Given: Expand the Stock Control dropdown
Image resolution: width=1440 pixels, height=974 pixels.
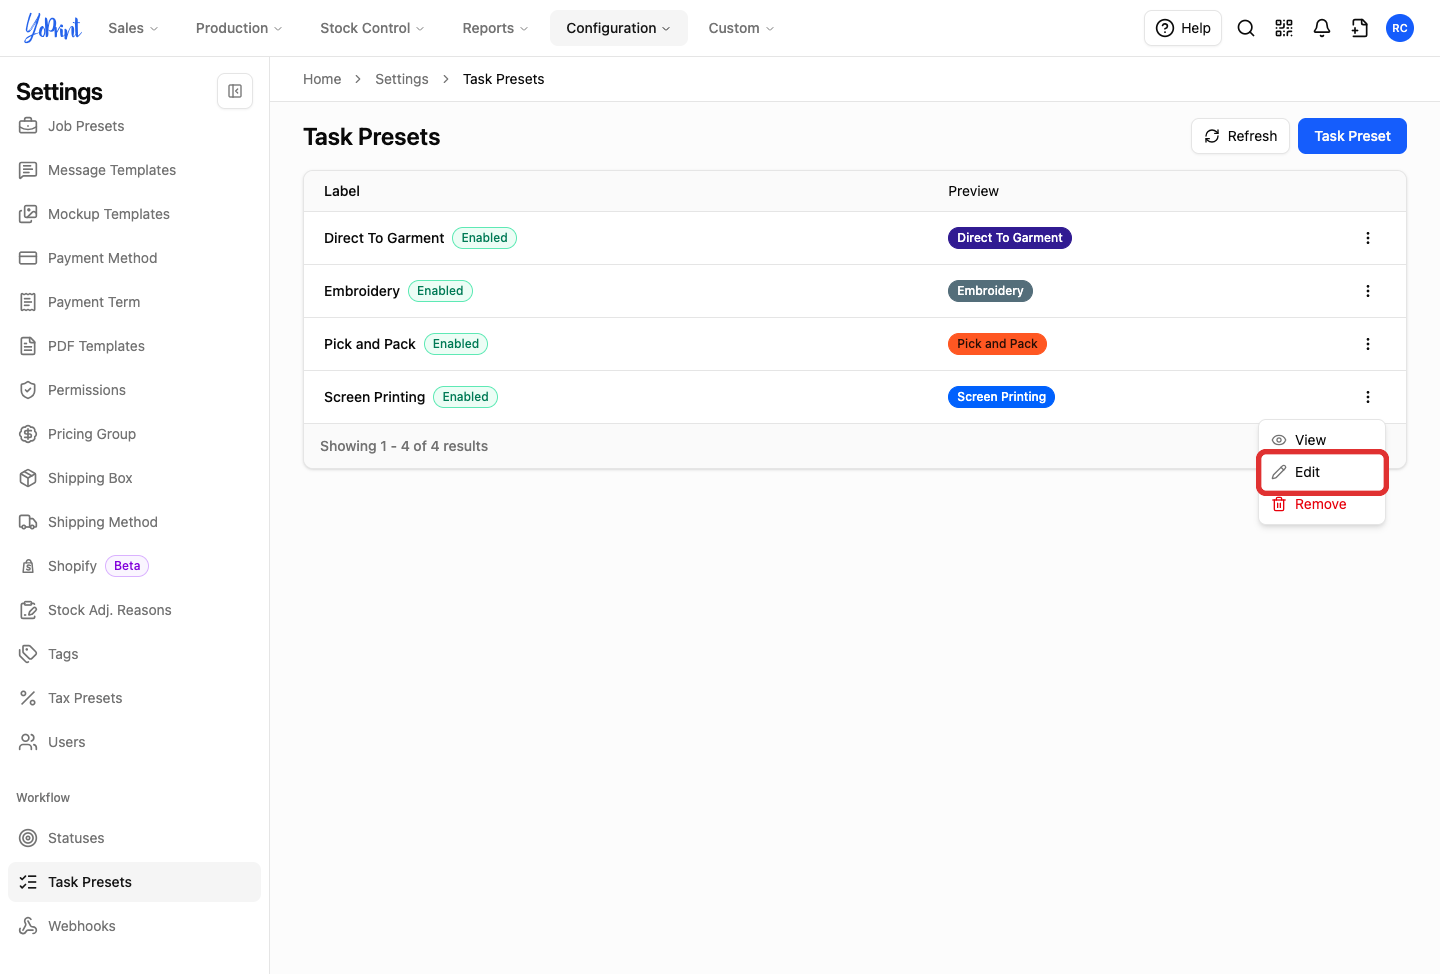Looking at the screenshot, I should click(372, 28).
